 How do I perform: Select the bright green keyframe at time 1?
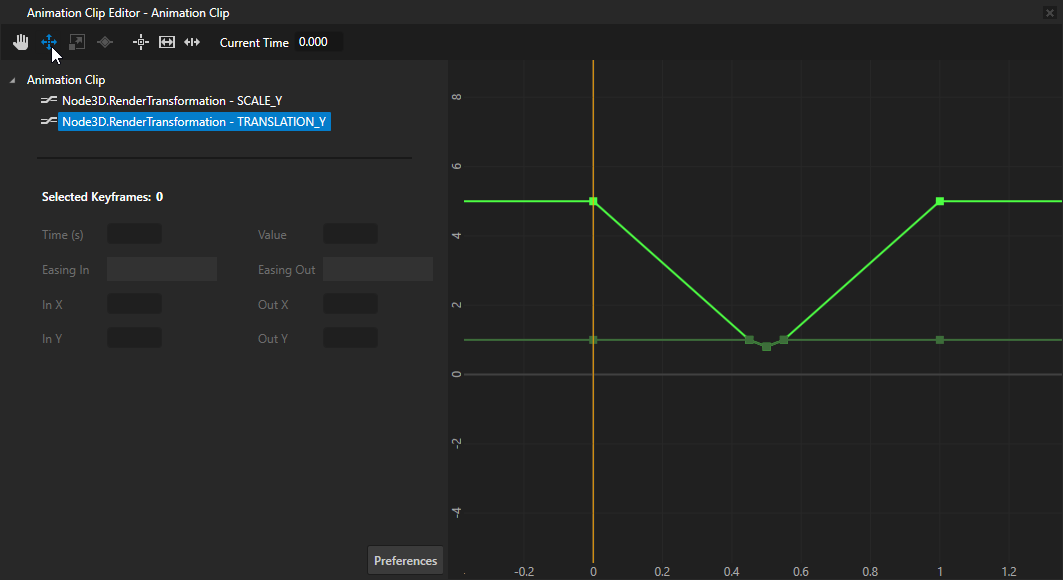(940, 201)
